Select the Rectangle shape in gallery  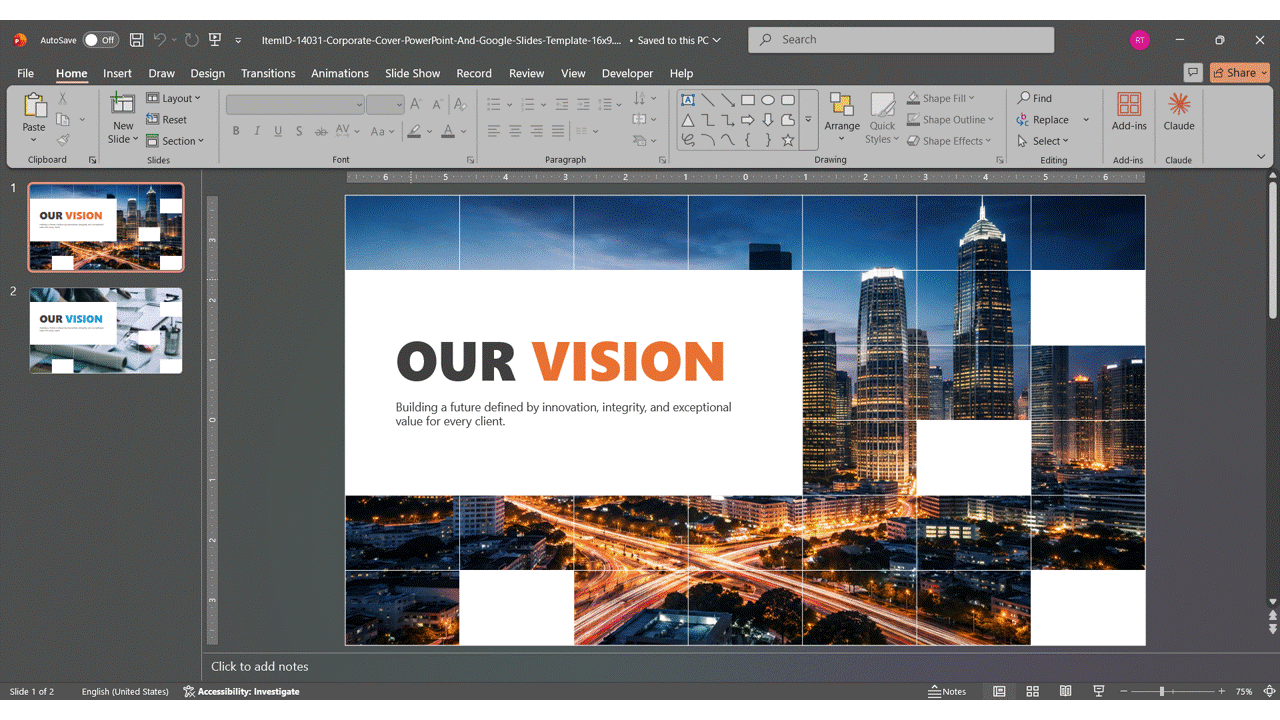748,100
